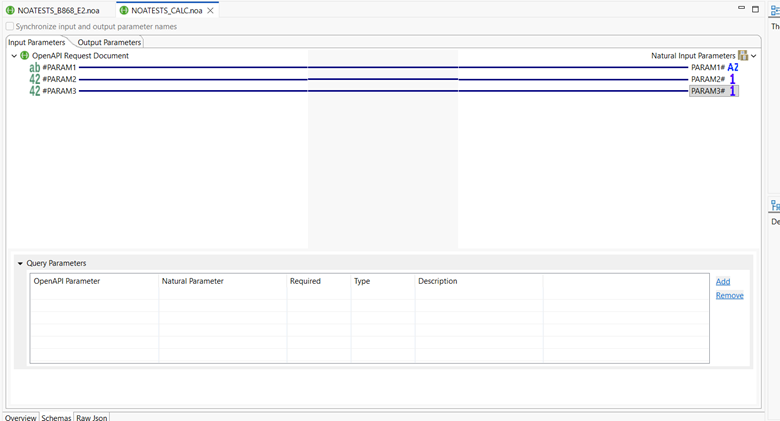Switch to the Overview bottom tab
780x421 pixels.
(x=20, y=417)
